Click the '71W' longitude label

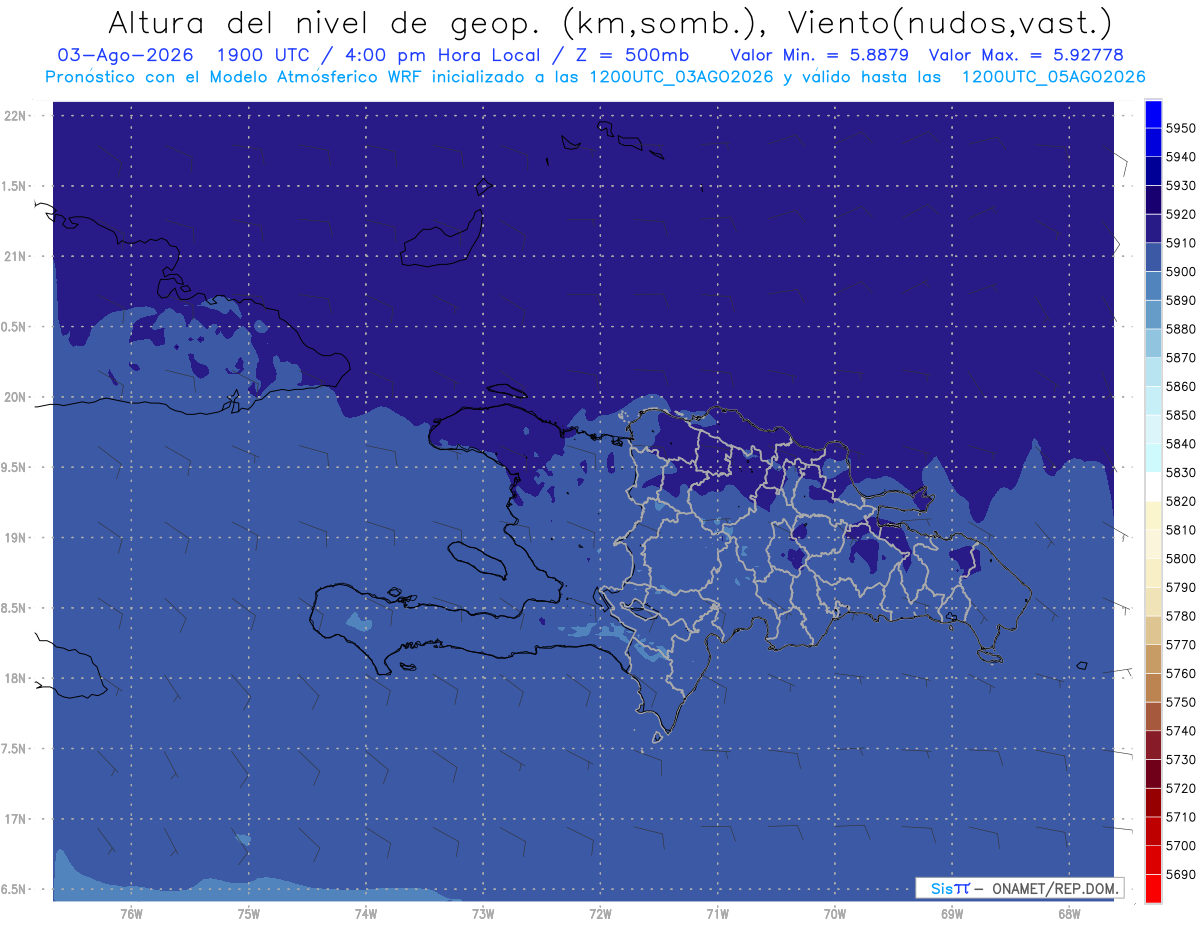(717, 913)
